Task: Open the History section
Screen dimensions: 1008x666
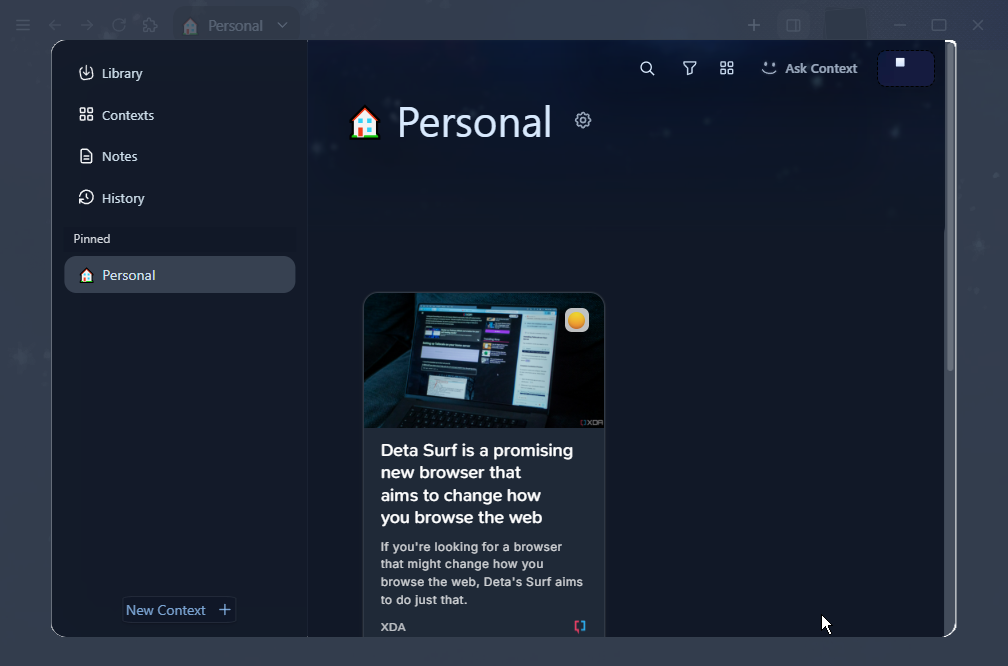Action: [x=111, y=198]
